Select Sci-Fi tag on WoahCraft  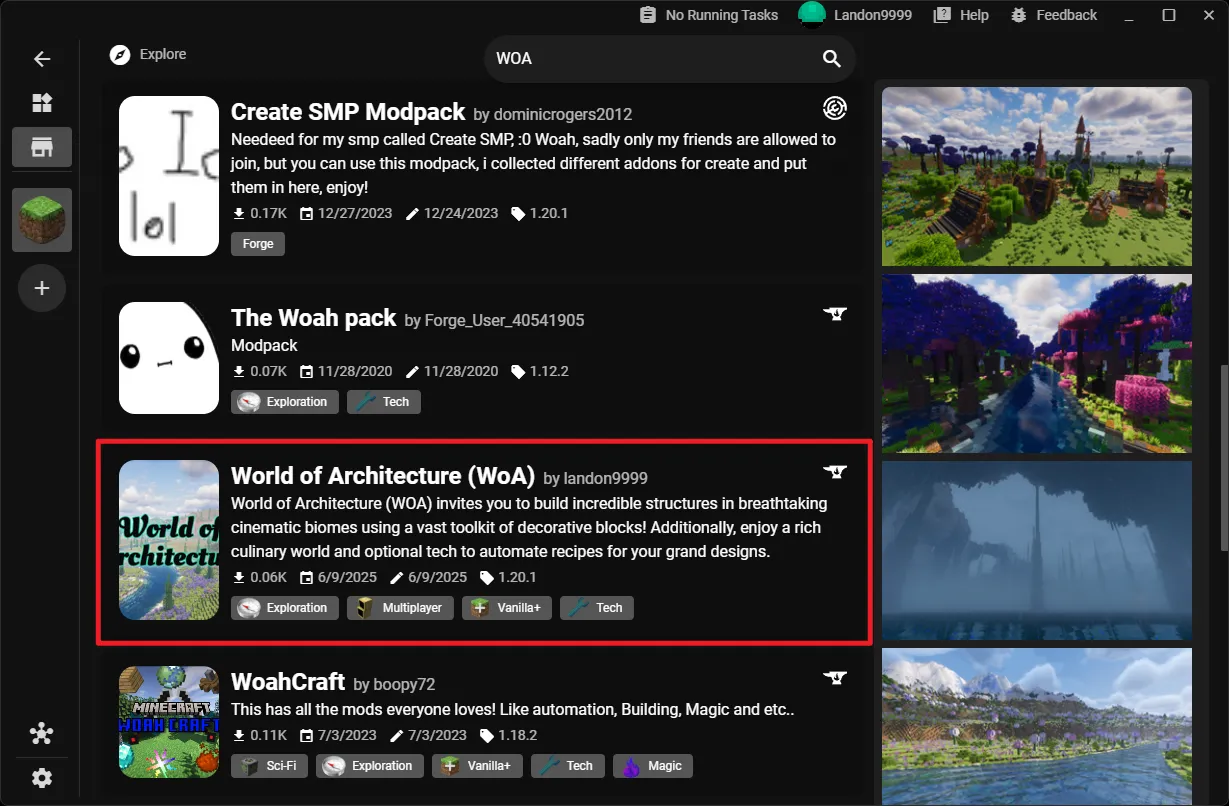(x=269, y=766)
